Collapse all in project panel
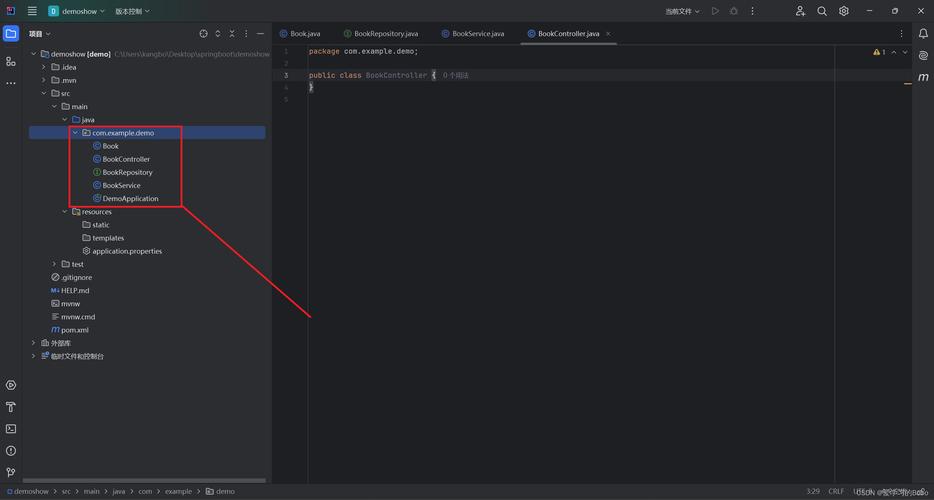Screen dimensions: 934x500 232,34
